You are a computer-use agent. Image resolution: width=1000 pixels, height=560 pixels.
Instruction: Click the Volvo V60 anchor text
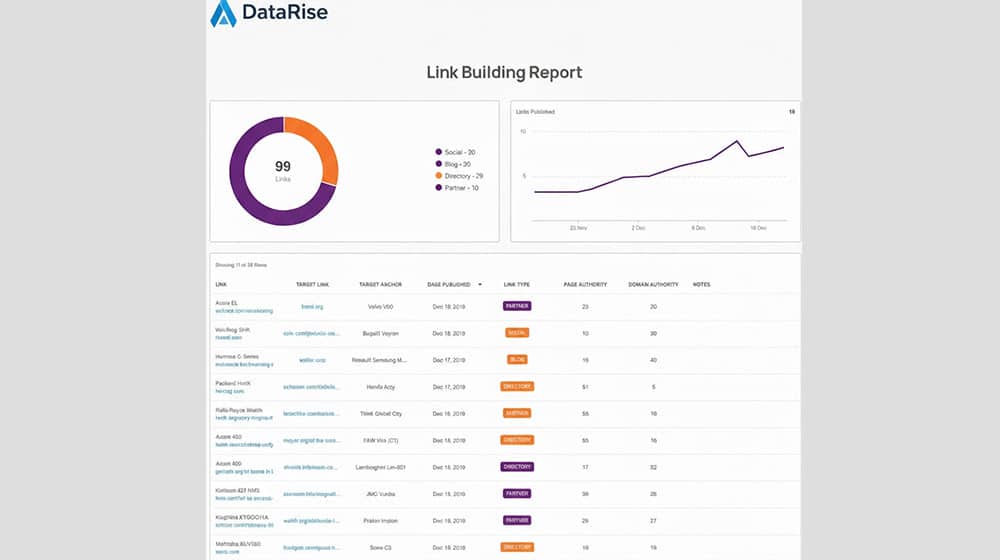(380, 307)
